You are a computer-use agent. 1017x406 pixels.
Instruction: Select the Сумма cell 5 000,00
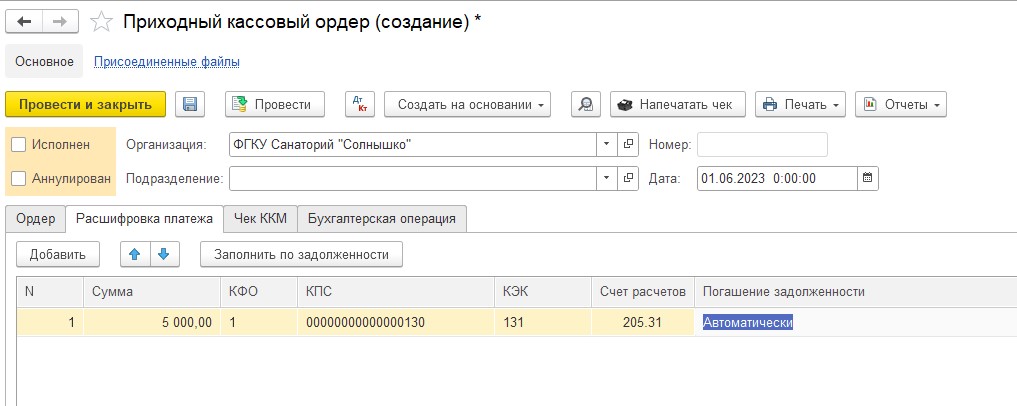[152, 322]
